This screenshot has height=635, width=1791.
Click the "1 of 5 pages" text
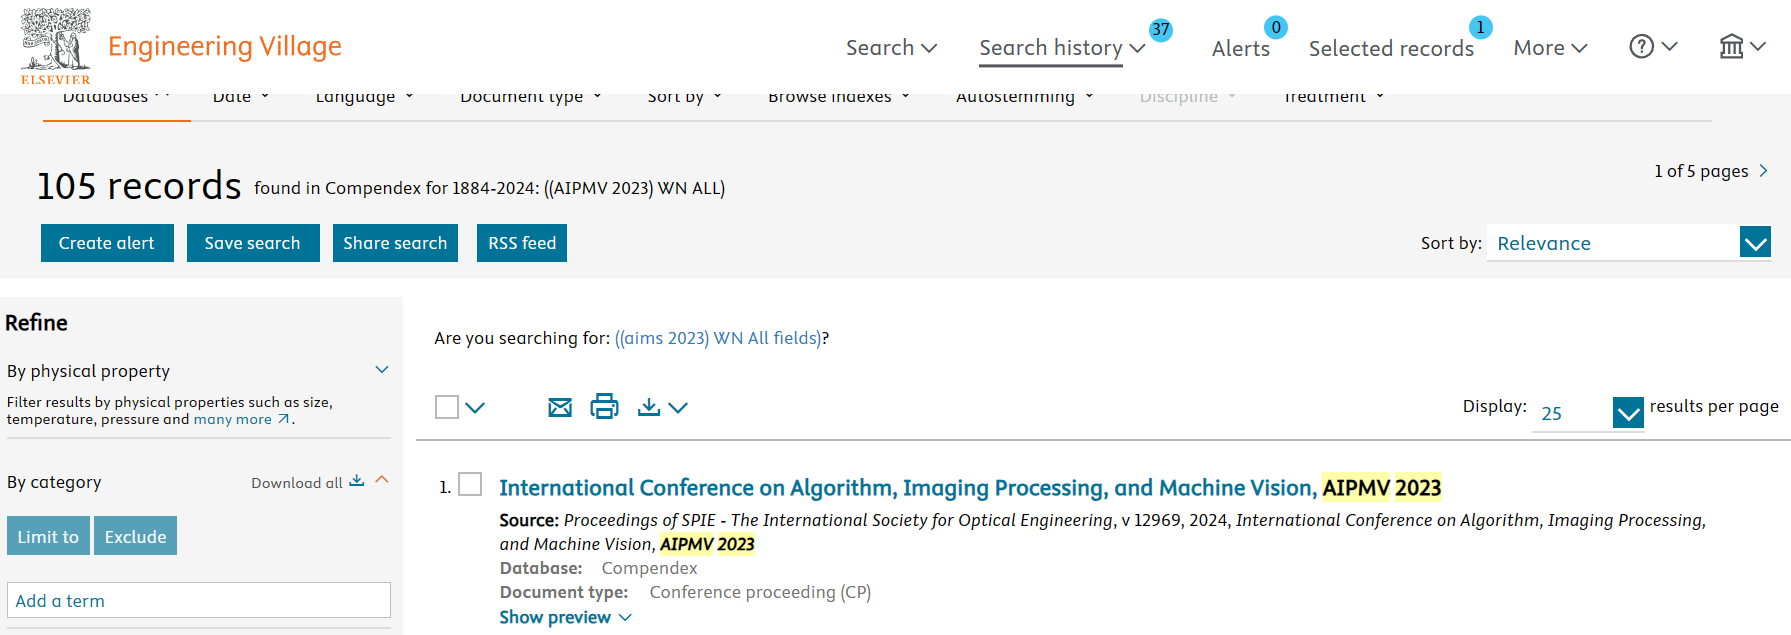[x=1701, y=171]
